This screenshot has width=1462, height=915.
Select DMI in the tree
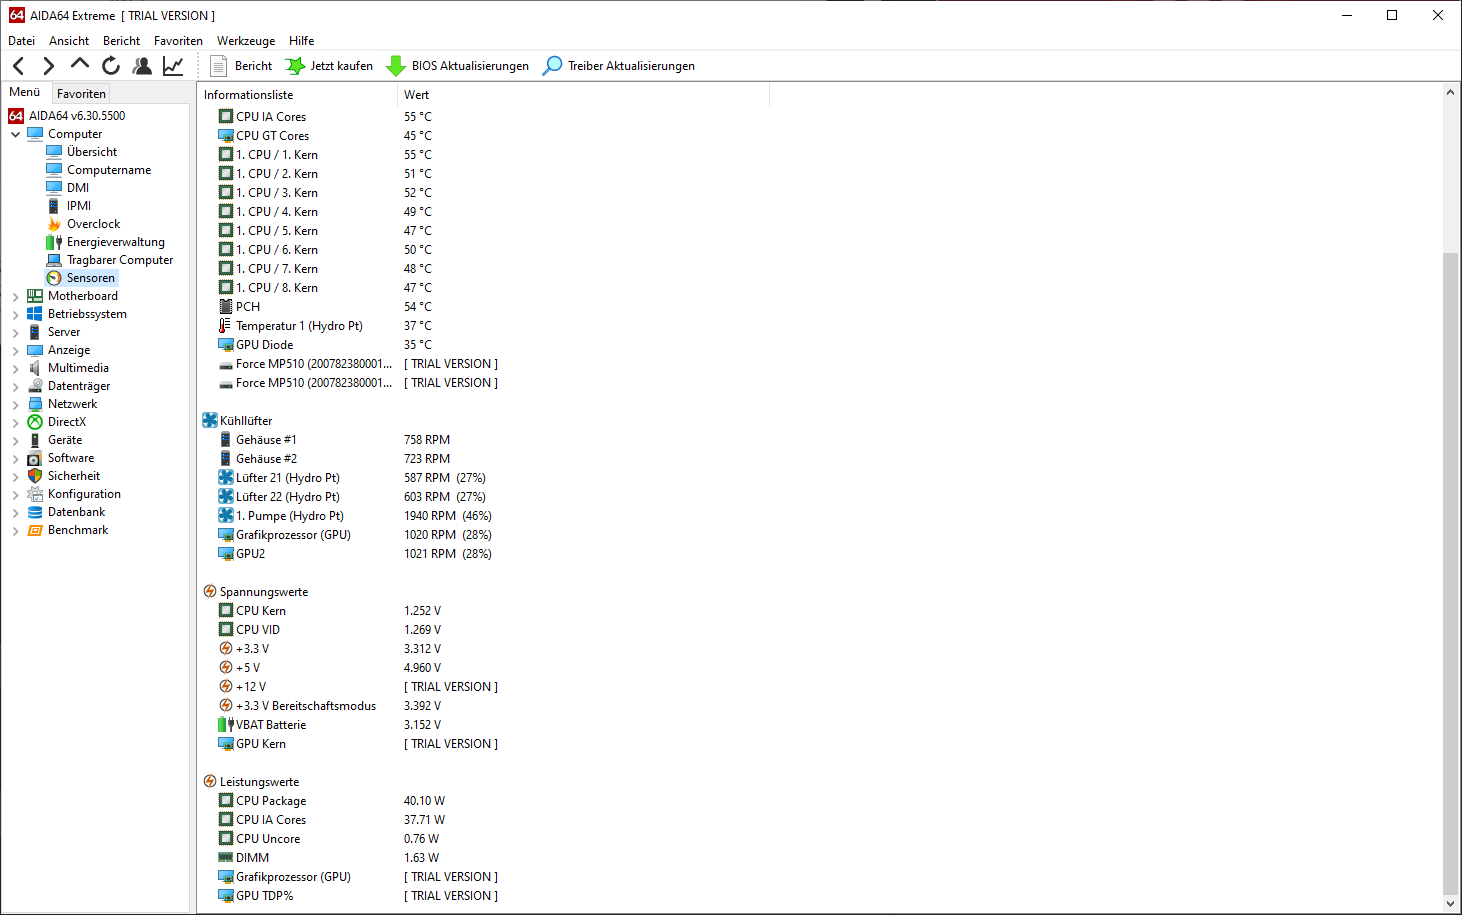coord(78,188)
